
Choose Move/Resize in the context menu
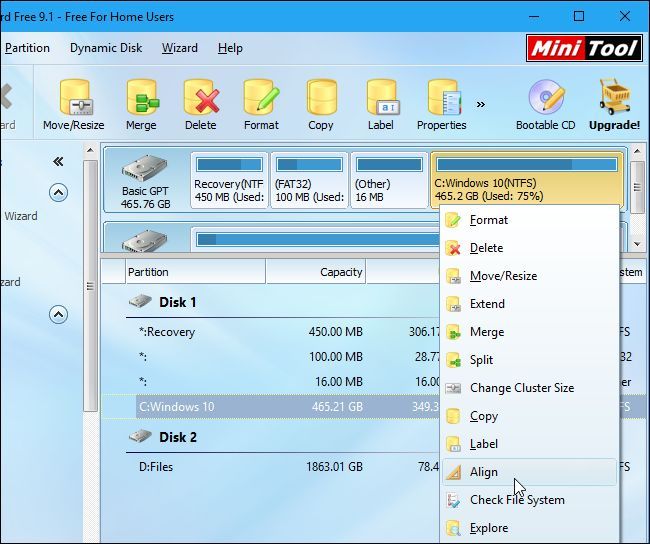click(529, 276)
